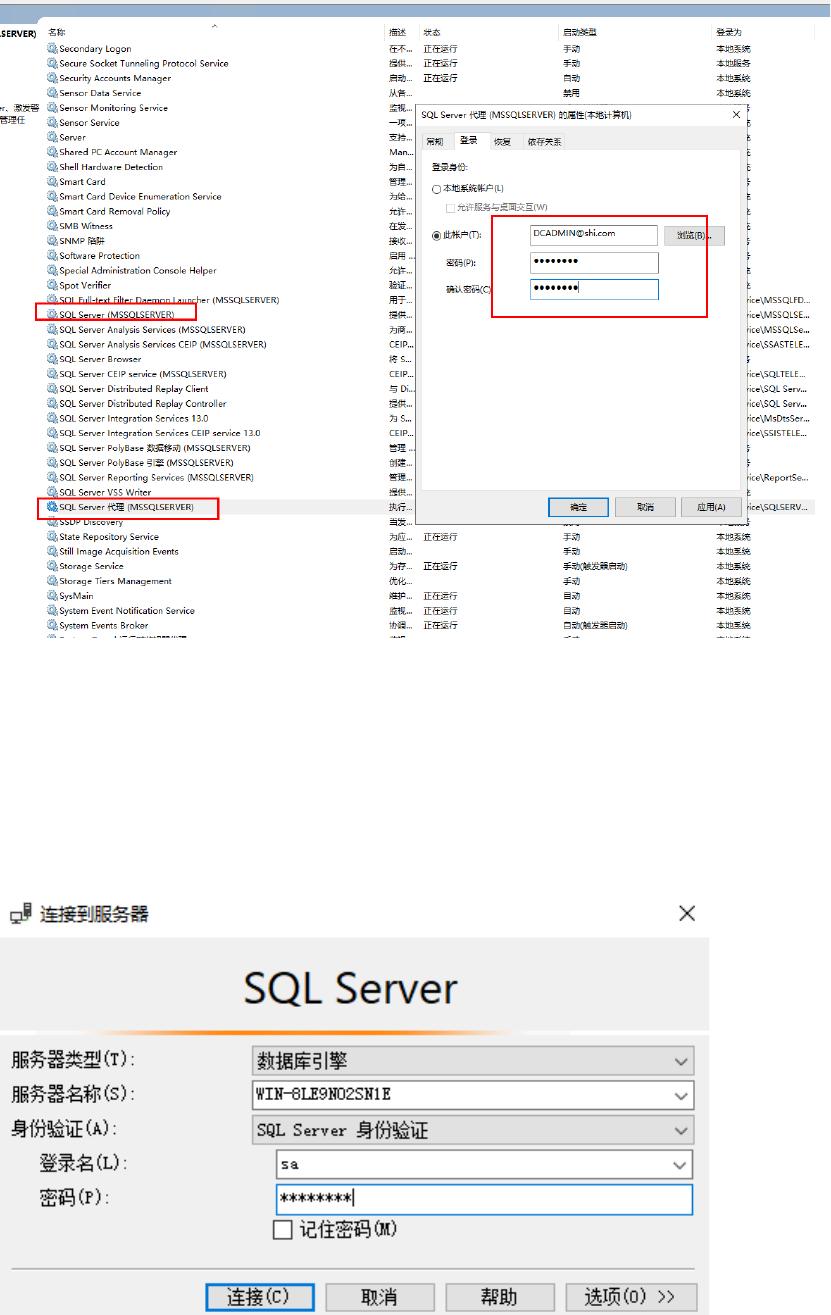The height and width of the screenshot is (1315, 831).
Task: Click the gear icon of SQL Server VSS Writer
Action: coord(52,492)
